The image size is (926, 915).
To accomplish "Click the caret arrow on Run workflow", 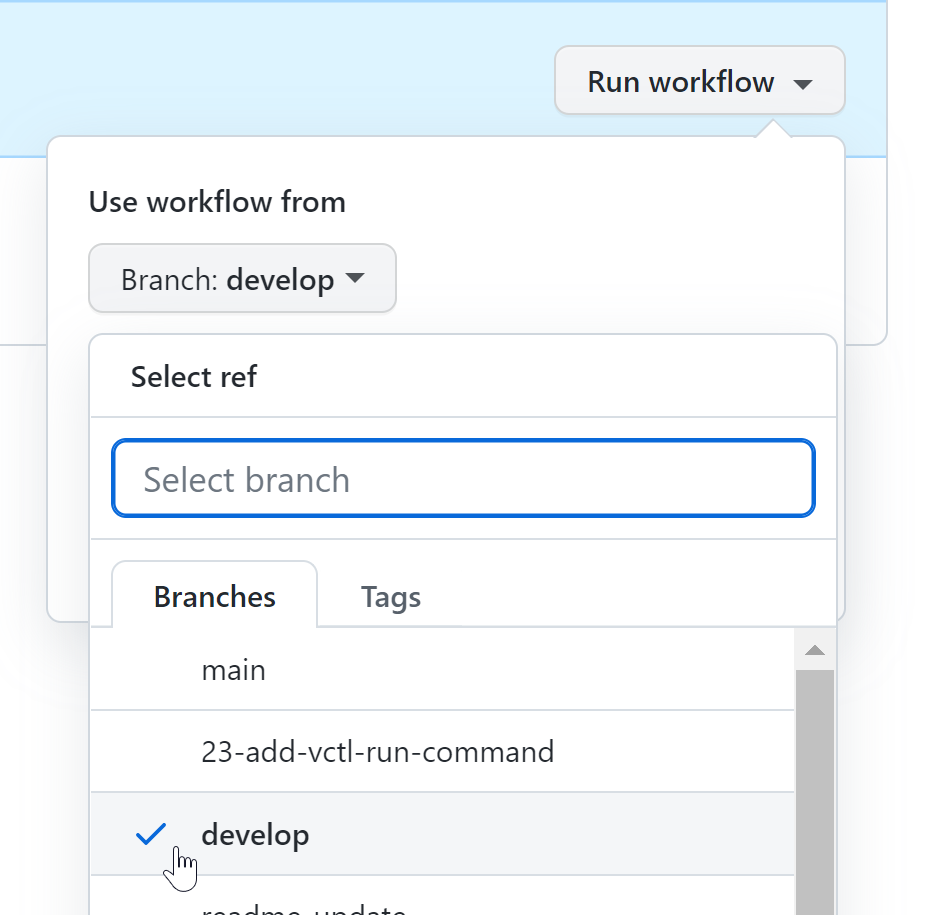I will click(803, 84).
